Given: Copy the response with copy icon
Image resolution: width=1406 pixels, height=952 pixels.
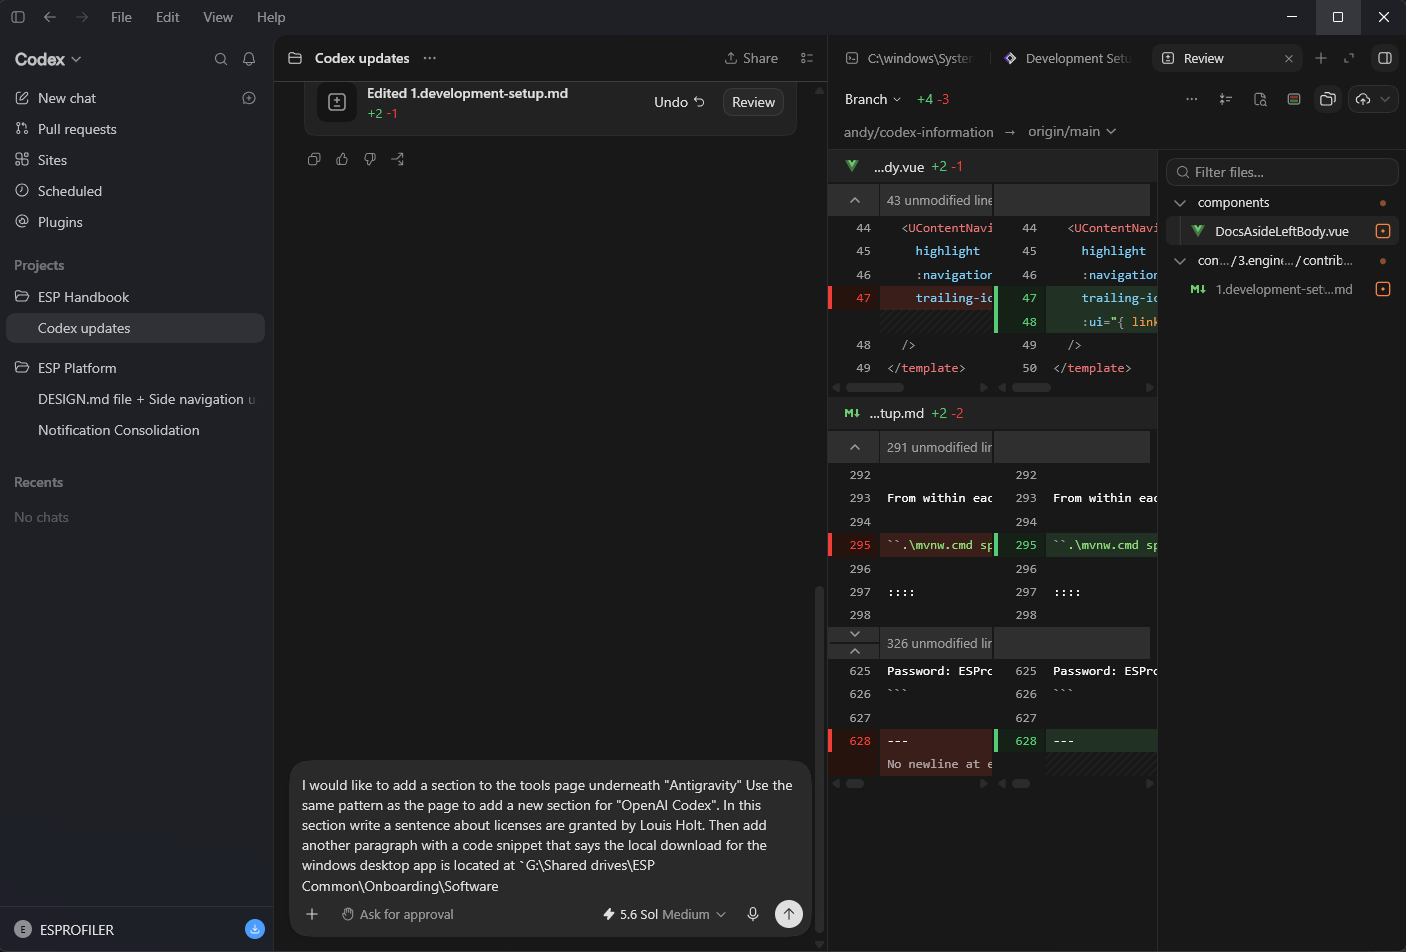Looking at the screenshot, I should [x=314, y=159].
